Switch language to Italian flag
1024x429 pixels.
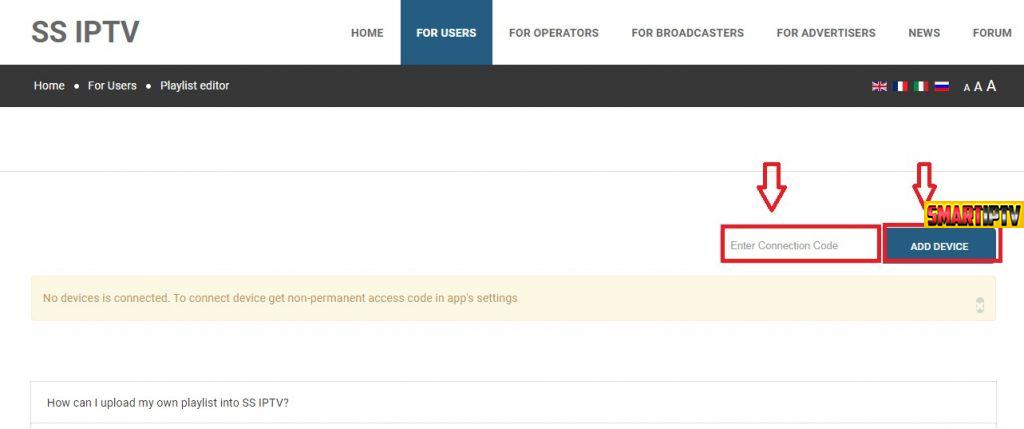(x=921, y=86)
